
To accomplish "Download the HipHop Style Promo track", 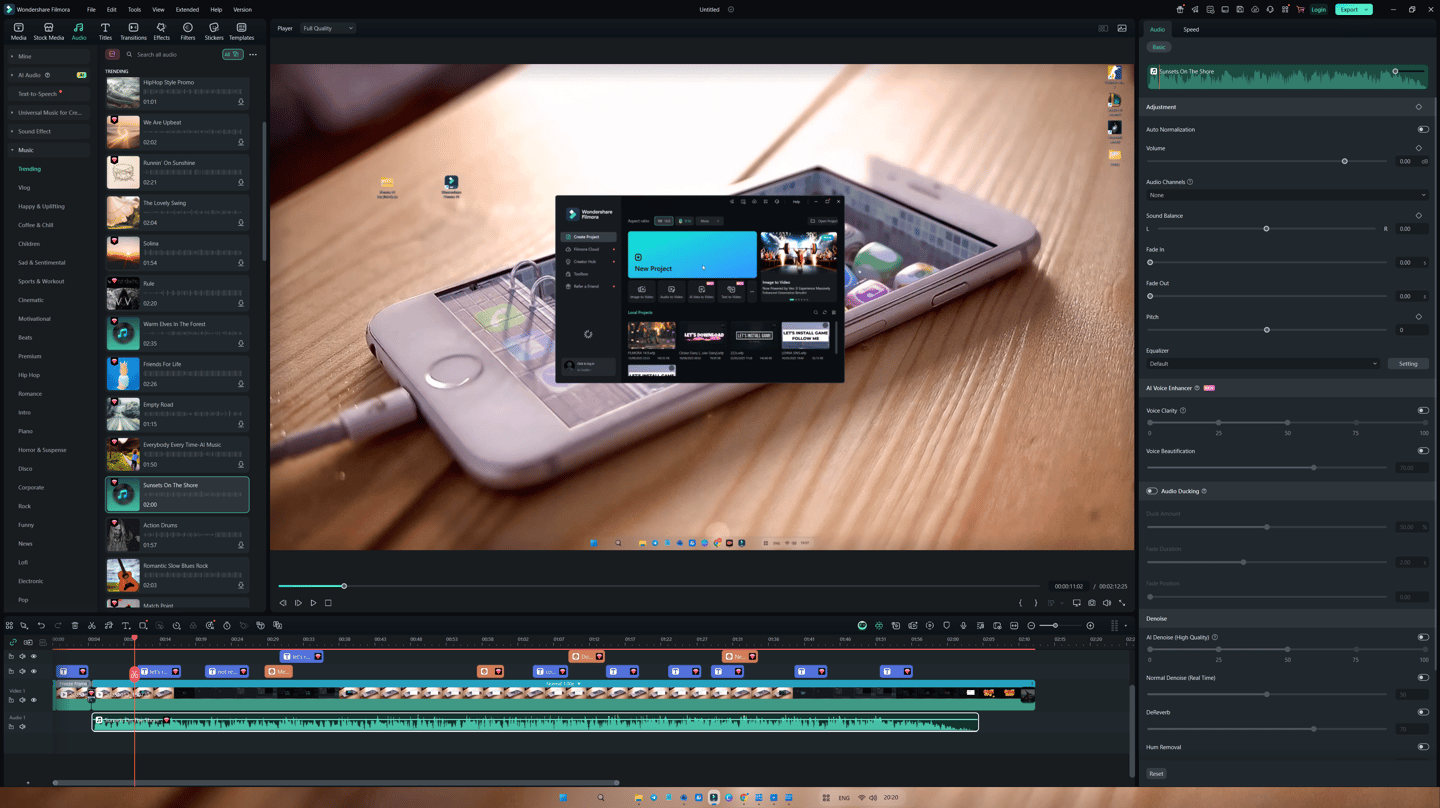I will pyautogui.click(x=241, y=102).
